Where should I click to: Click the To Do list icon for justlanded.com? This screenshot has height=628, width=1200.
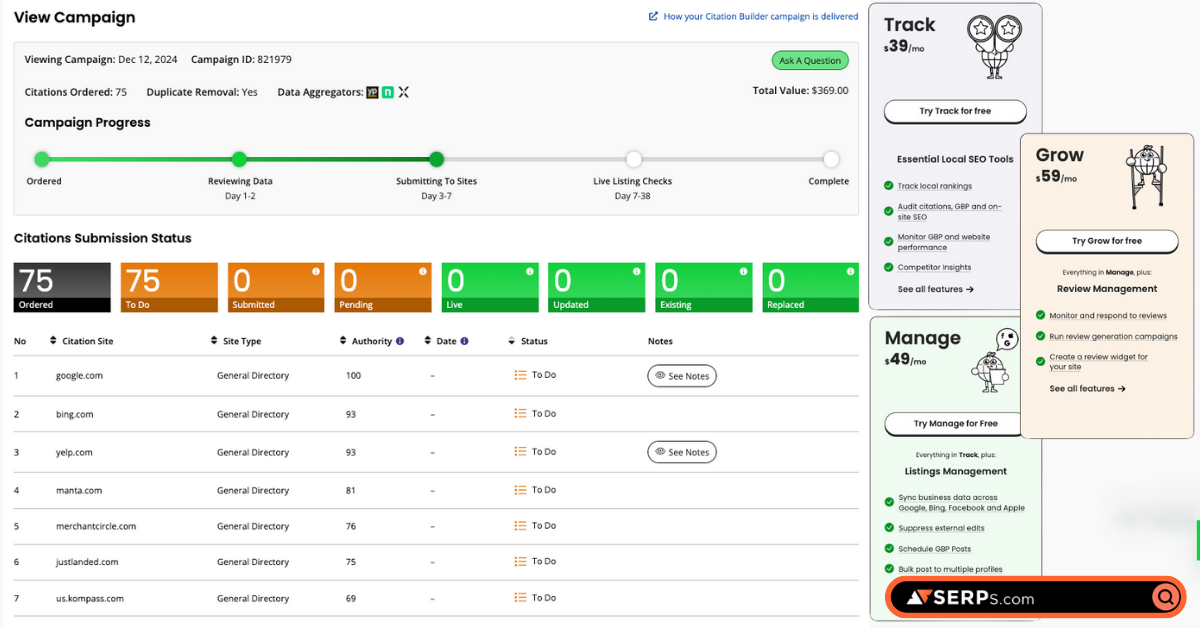coord(520,561)
